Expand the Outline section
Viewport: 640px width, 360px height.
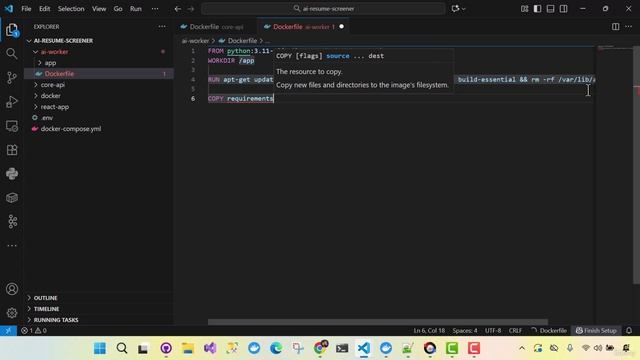[x=99, y=298]
